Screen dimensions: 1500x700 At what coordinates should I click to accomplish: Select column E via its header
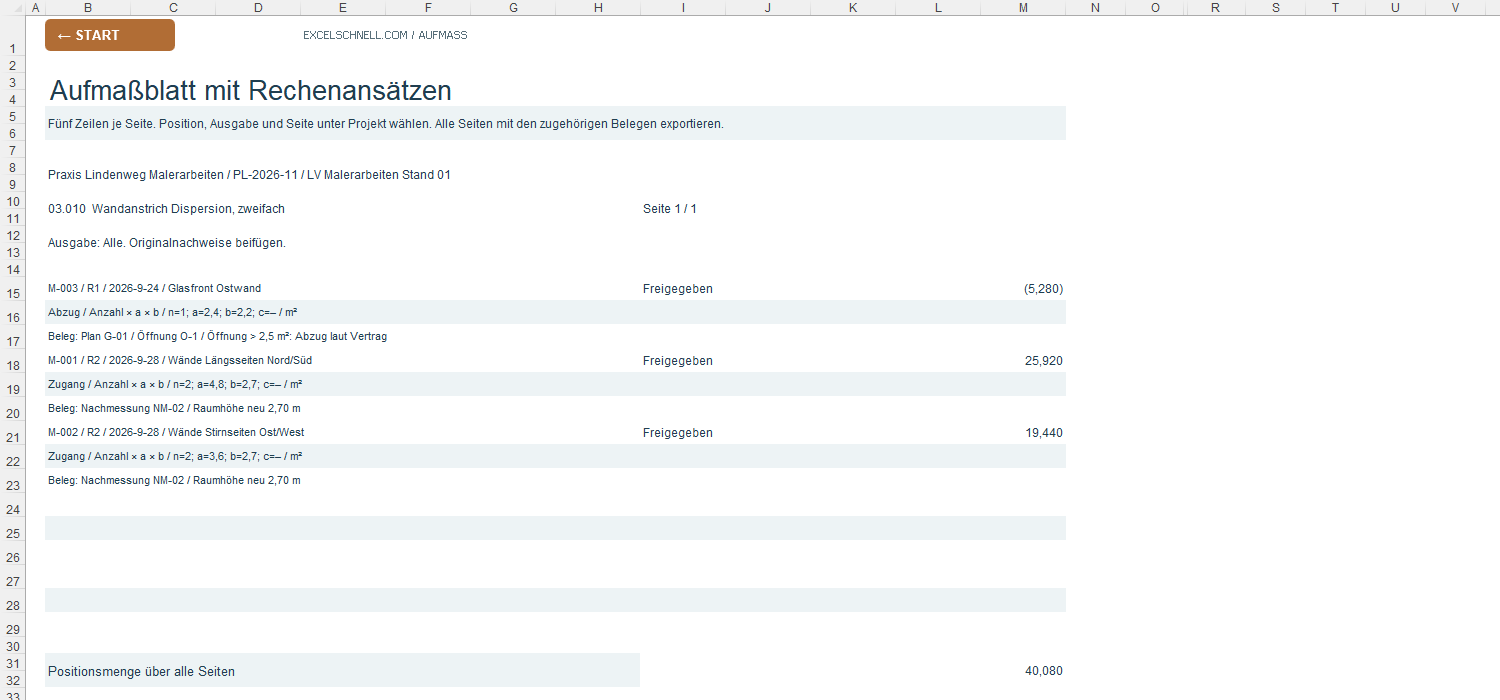343,8
